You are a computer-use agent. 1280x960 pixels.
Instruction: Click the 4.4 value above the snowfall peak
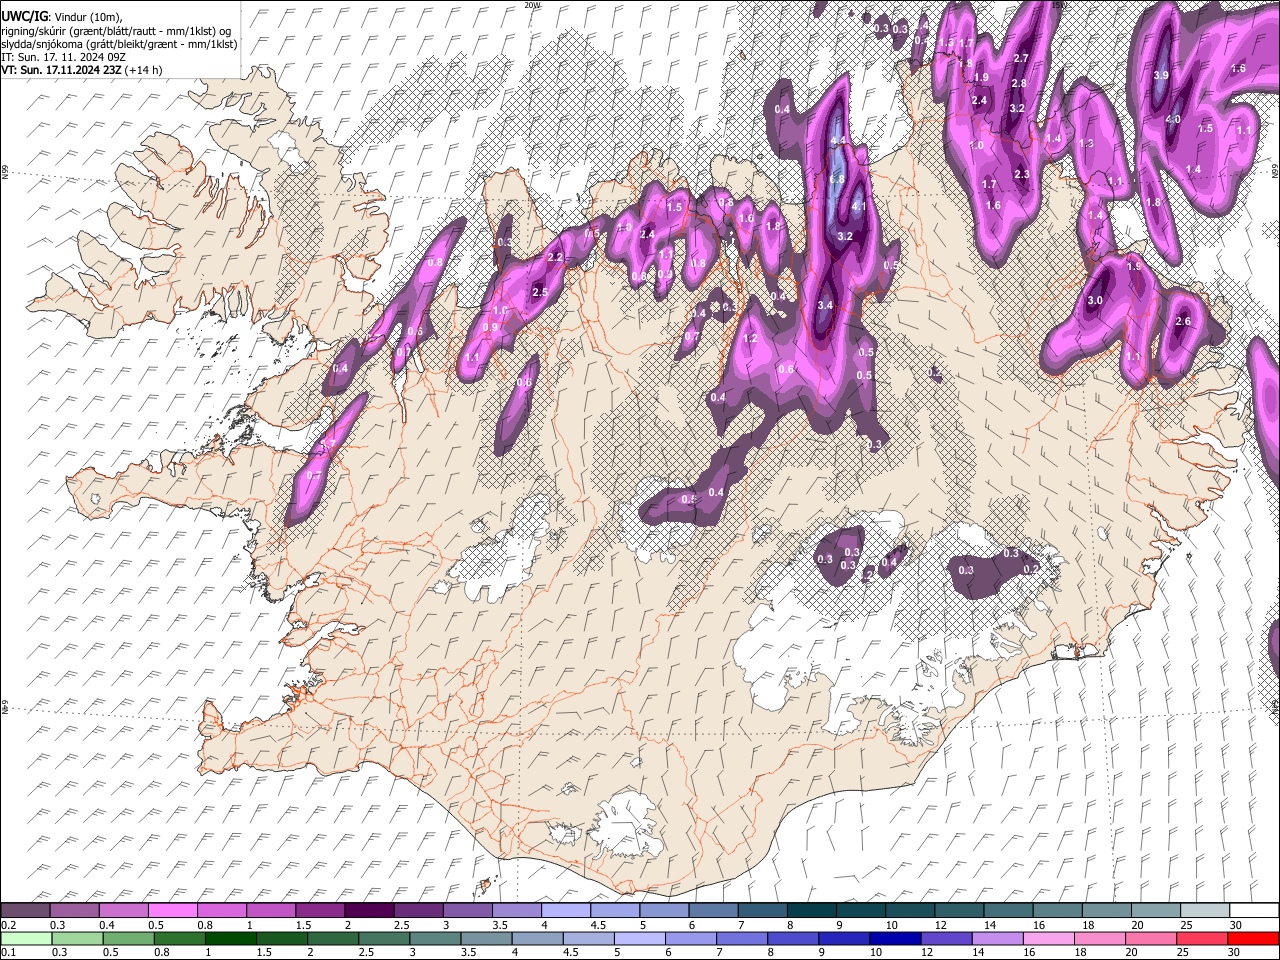(x=838, y=140)
